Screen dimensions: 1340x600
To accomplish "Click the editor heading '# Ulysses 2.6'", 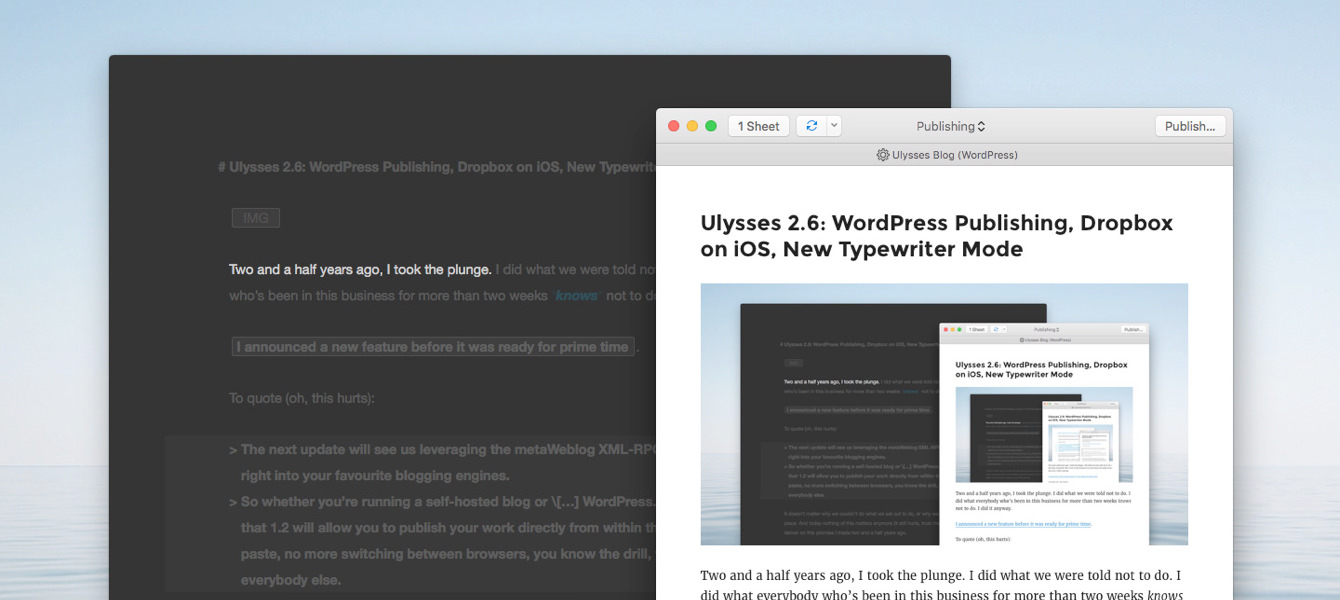I will point(437,167).
